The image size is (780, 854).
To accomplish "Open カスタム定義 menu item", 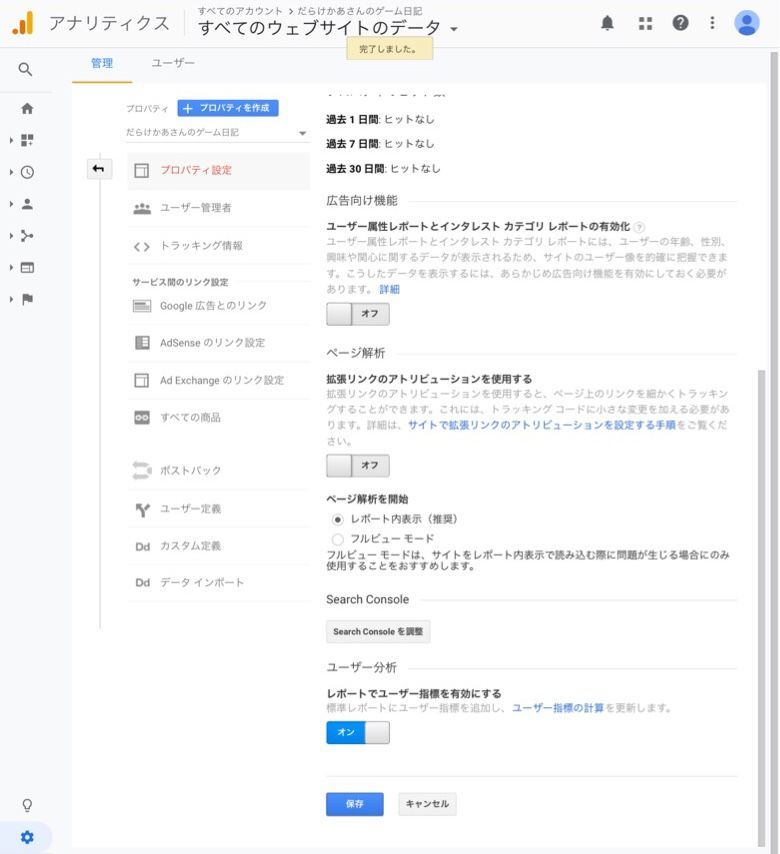I will point(218,546).
